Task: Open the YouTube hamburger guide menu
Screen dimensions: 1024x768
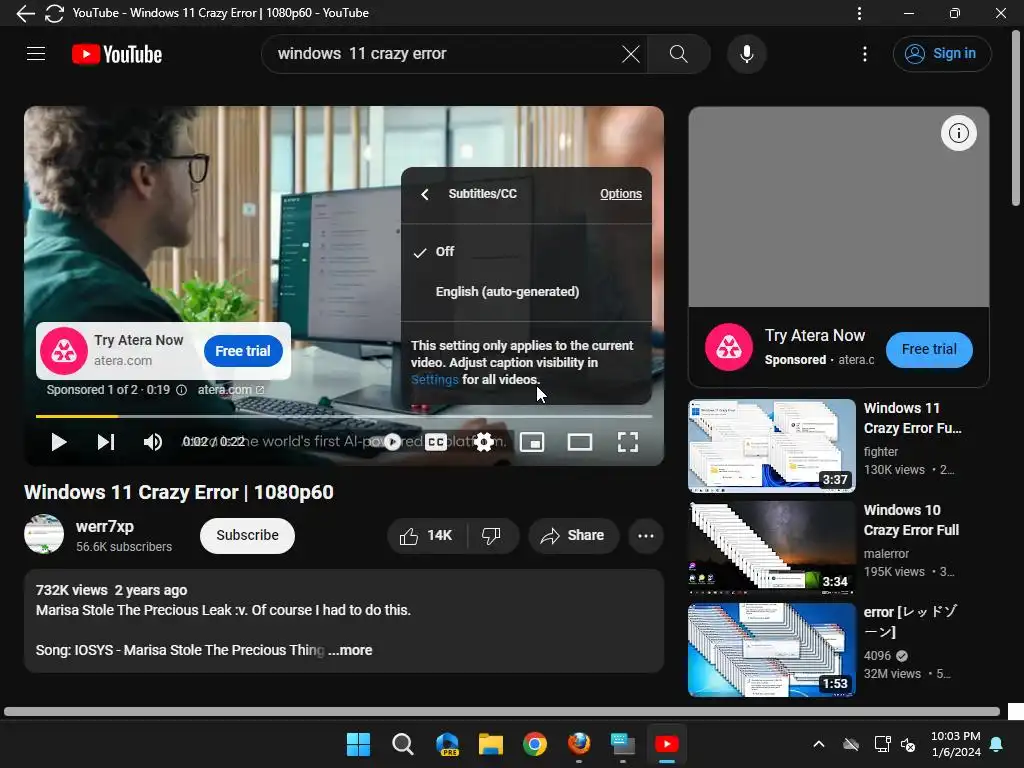Action: coord(36,54)
